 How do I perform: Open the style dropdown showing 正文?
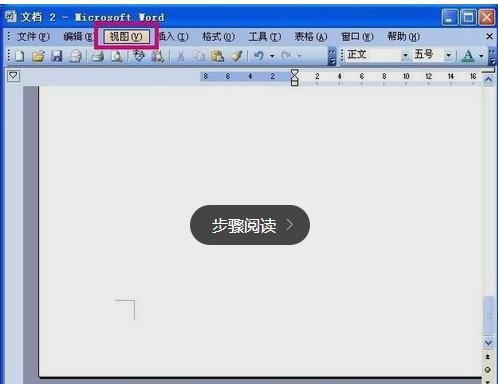(405, 55)
